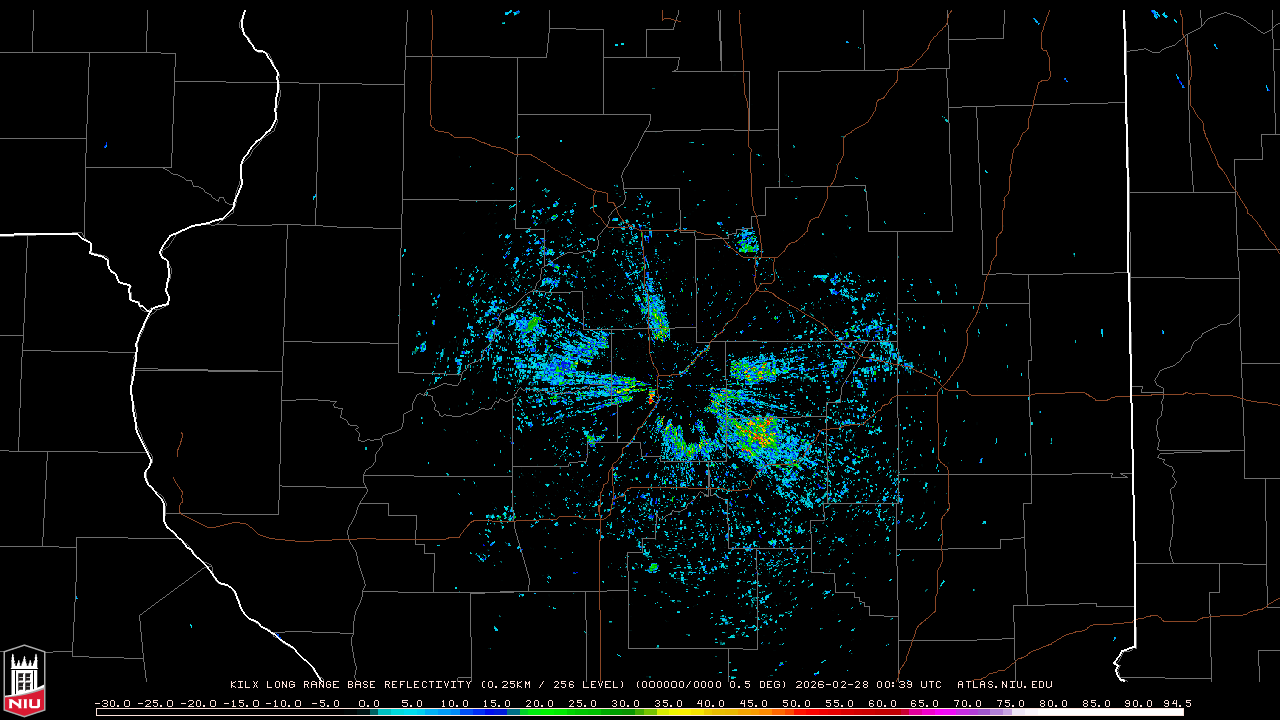Click the 50.0 scale label

click(797, 704)
